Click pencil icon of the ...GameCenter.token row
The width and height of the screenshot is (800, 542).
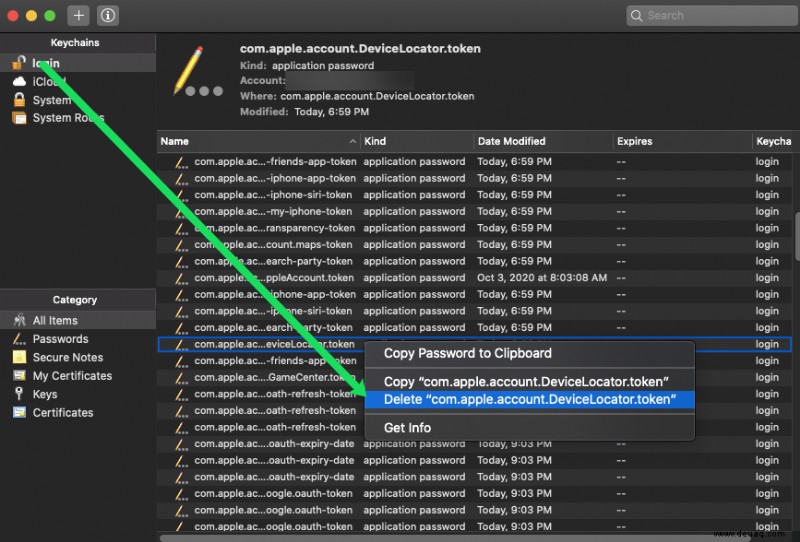coord(181,378)
